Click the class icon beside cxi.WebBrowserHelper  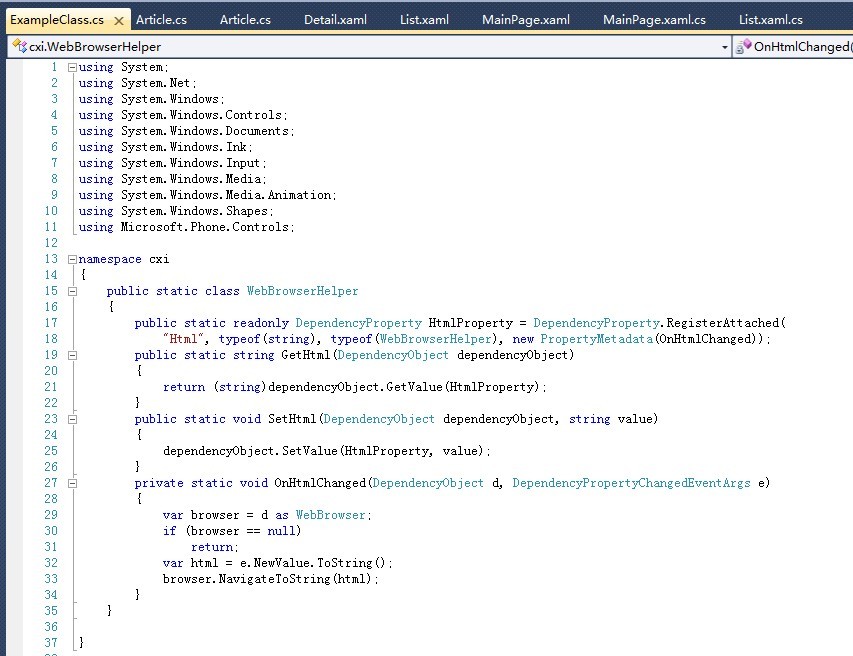click(x=20, y=46)
